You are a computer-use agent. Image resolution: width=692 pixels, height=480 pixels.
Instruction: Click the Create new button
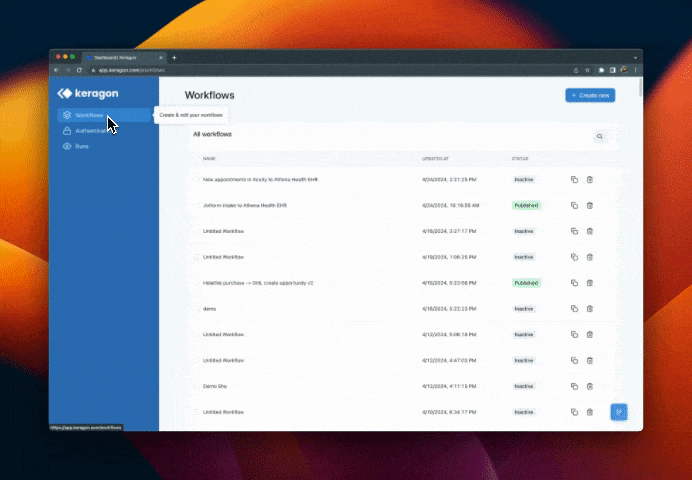pos(590,95)
